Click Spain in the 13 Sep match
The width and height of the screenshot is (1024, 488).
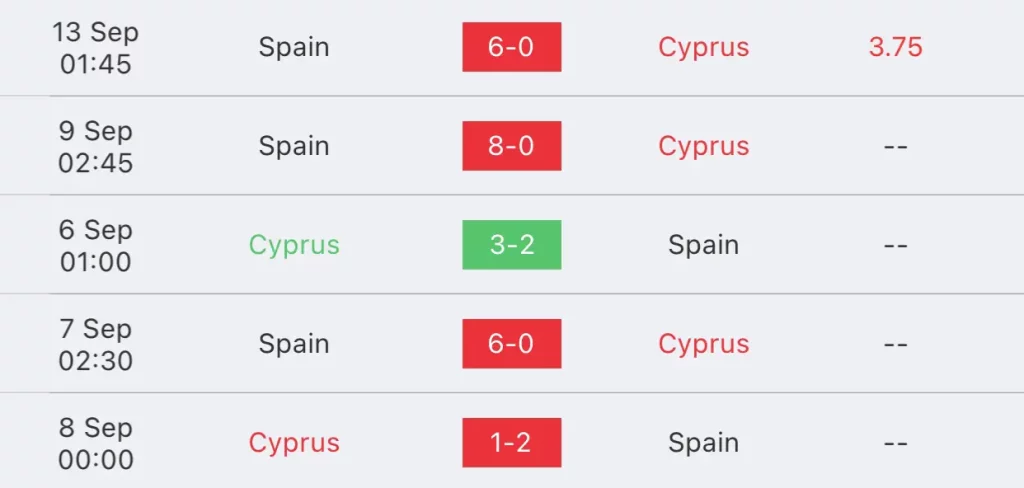294,47
